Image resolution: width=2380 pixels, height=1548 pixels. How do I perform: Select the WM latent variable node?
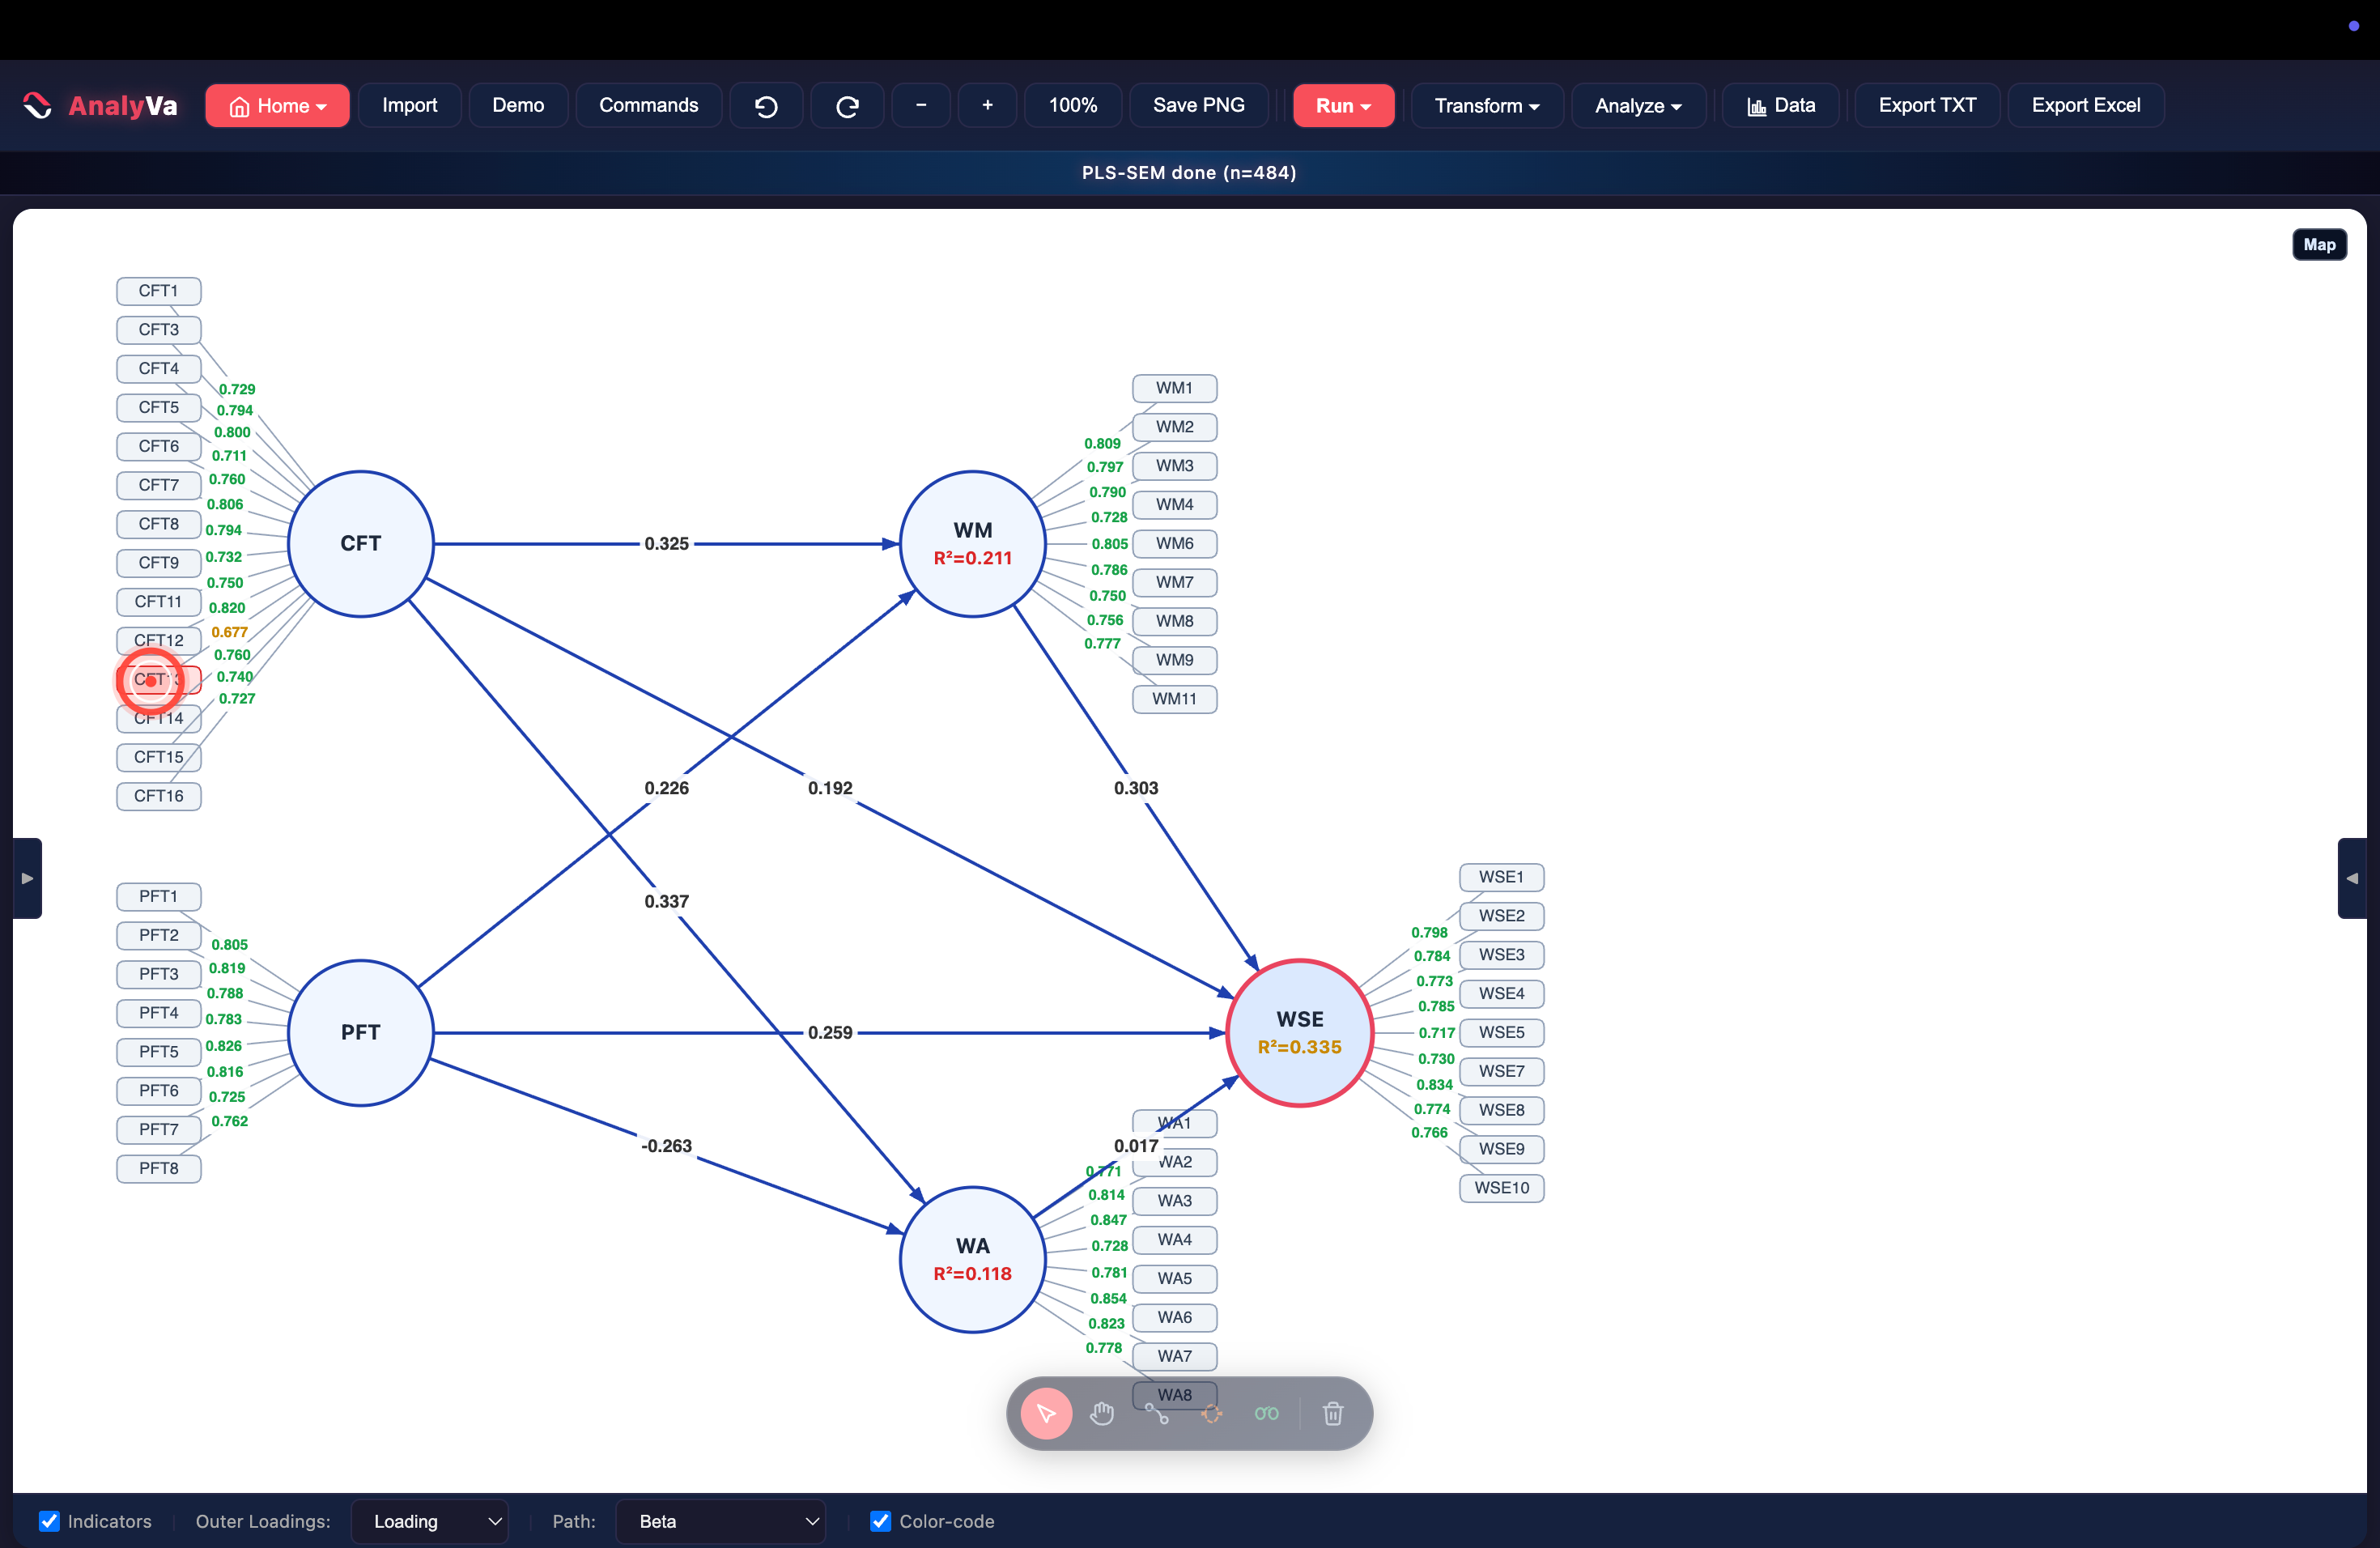tap(973, 544)
